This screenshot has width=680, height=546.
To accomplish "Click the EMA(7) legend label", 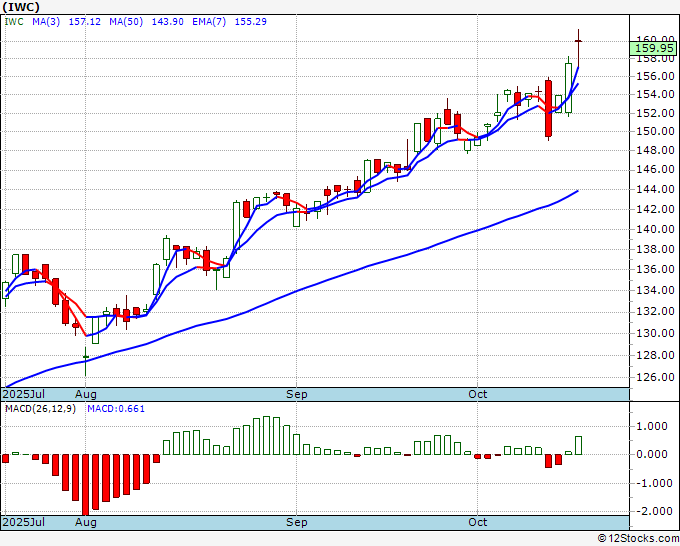I will (209, 22).
